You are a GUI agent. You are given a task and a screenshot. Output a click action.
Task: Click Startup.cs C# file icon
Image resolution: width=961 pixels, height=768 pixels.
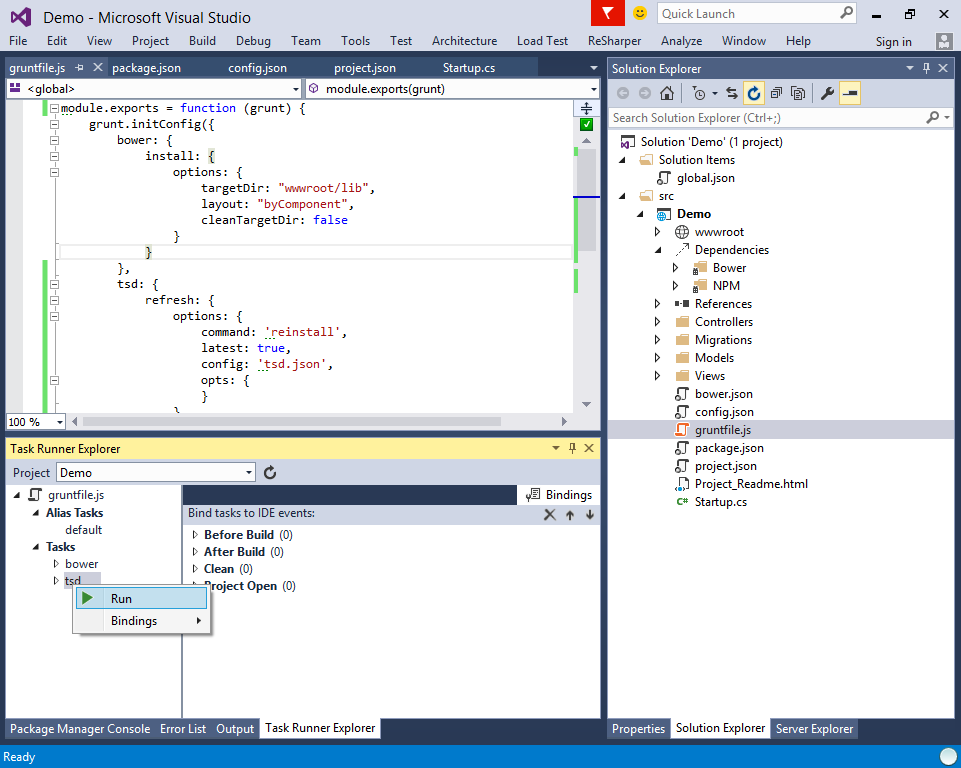pos(682,501)
